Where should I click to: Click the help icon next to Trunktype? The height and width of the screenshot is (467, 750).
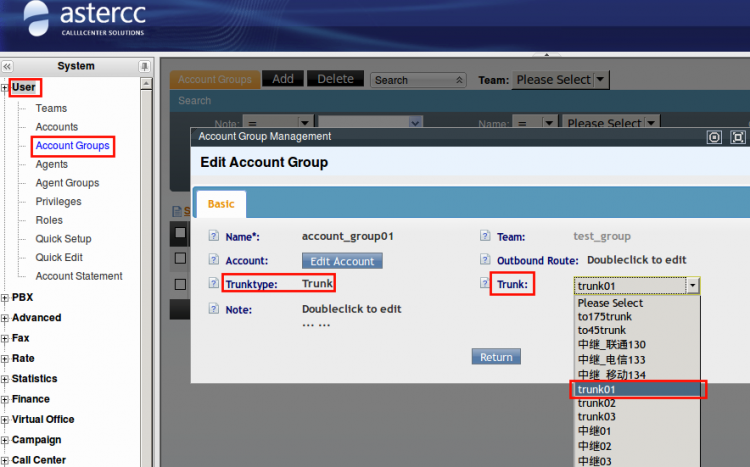(213, 284)
